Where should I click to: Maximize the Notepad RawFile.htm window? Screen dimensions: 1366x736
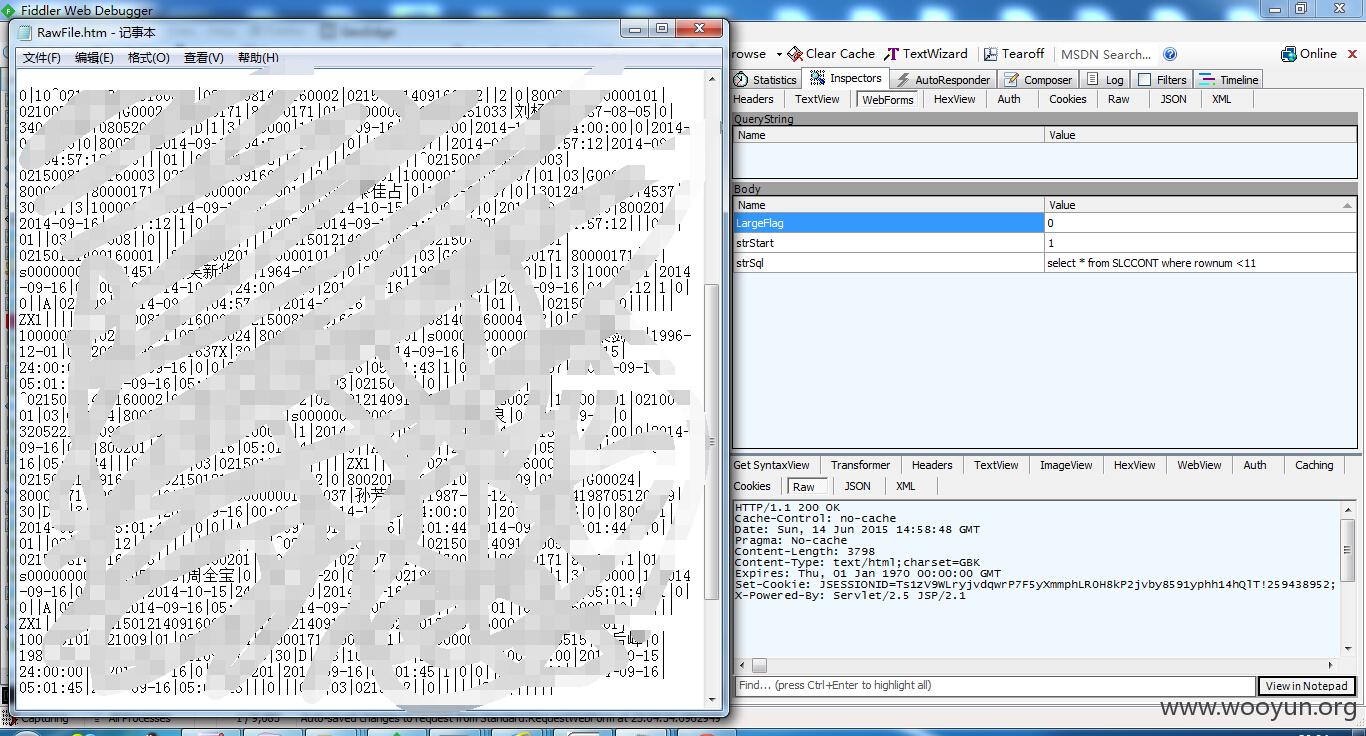[662, 29]
